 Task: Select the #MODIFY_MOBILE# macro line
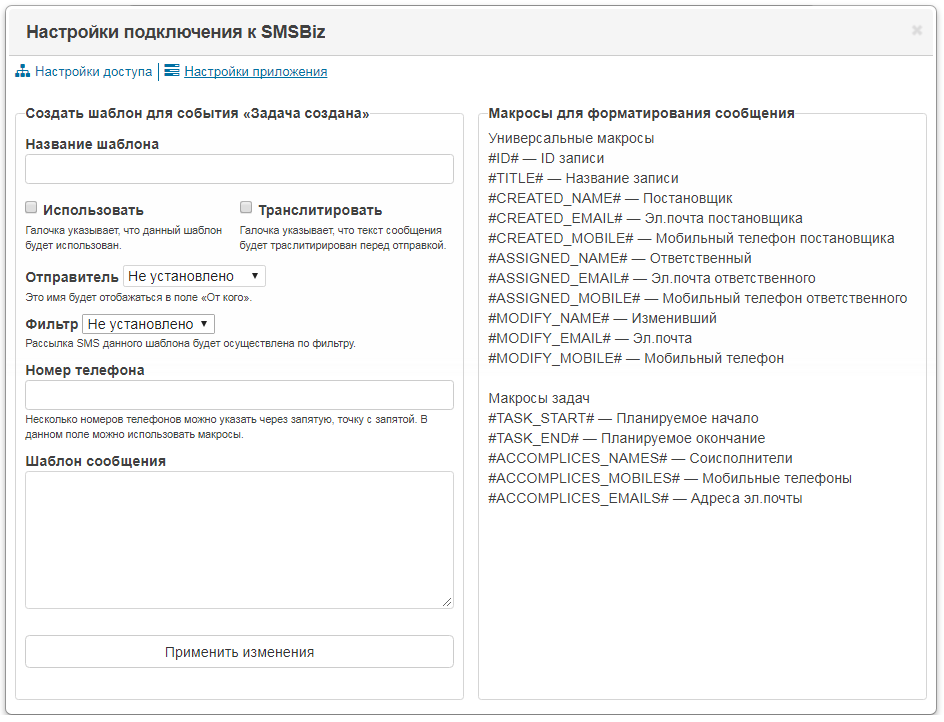click(636, 358)
